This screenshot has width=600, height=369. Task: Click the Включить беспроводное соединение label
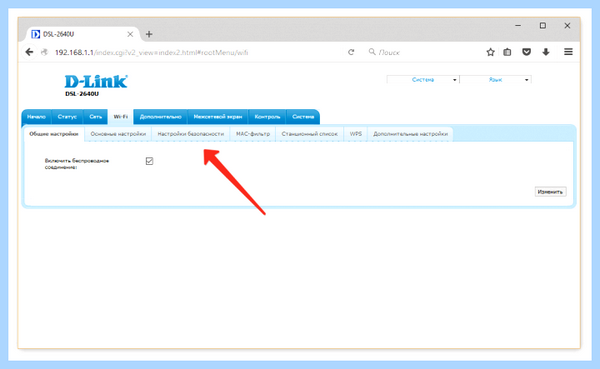[x=77, y=164]
